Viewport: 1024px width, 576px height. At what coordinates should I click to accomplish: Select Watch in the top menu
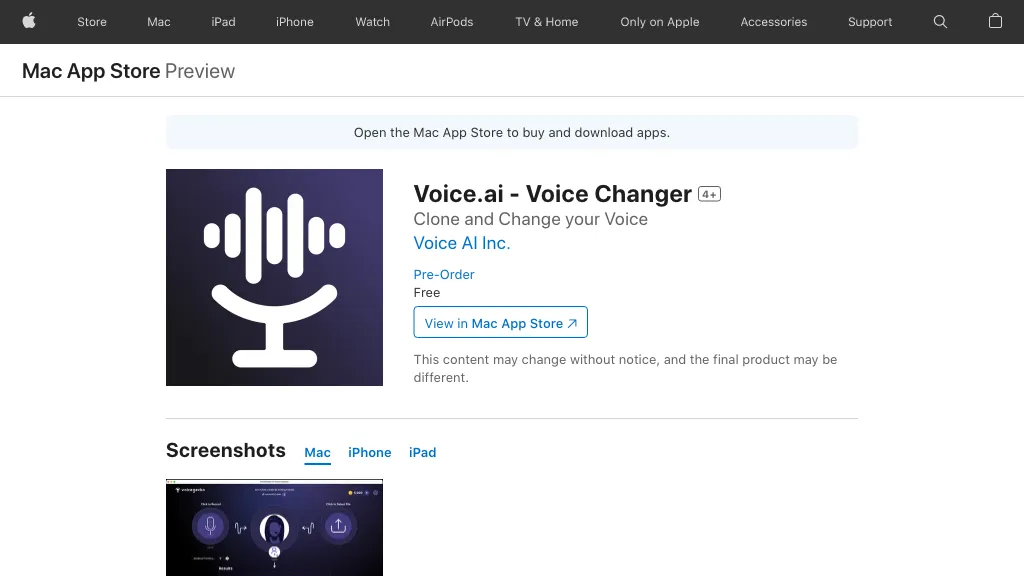(373, 22)
